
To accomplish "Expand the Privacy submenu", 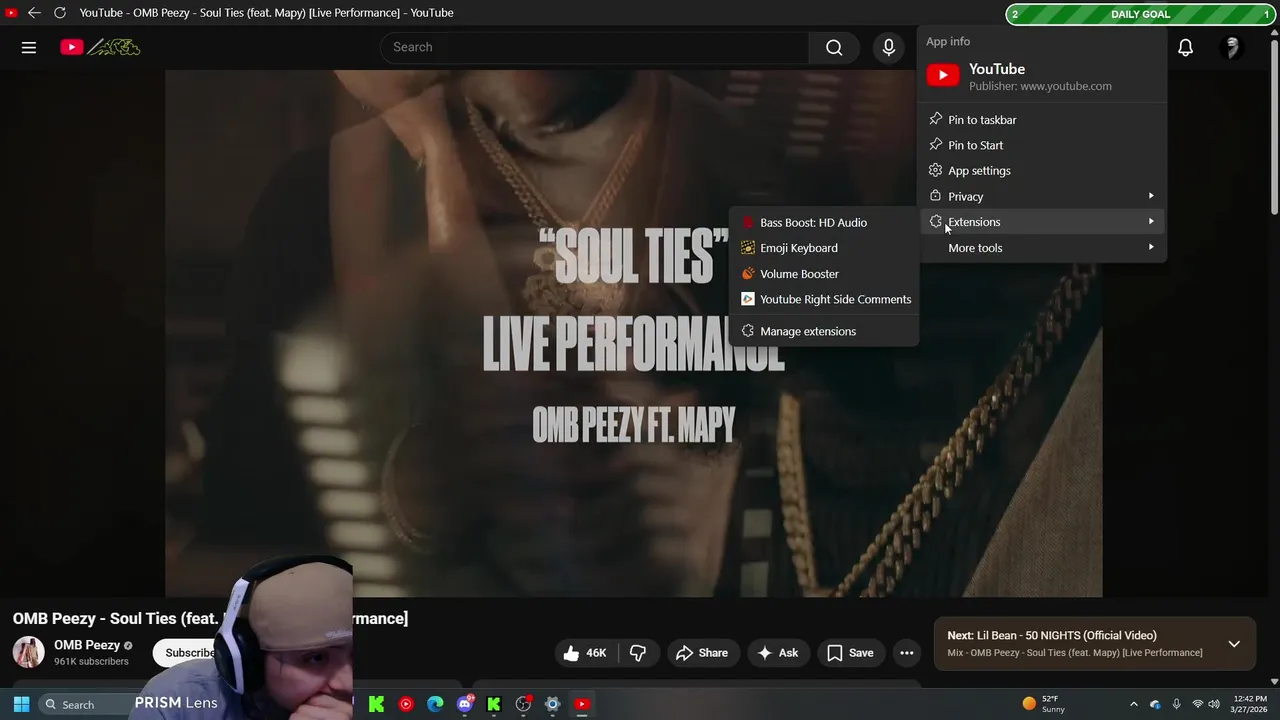I will (x=1041, y=196).
